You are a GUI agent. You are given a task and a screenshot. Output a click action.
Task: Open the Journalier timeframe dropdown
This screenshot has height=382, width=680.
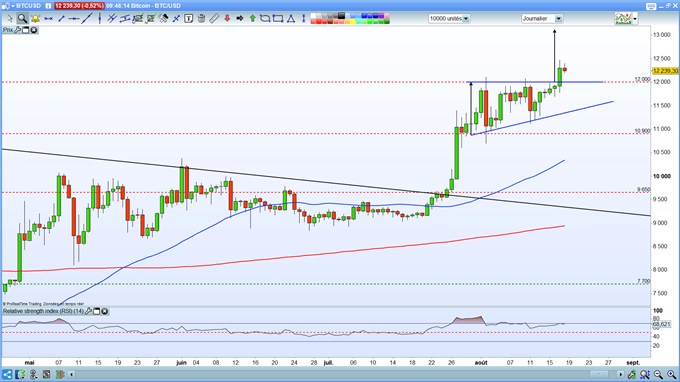coord(559,19)
